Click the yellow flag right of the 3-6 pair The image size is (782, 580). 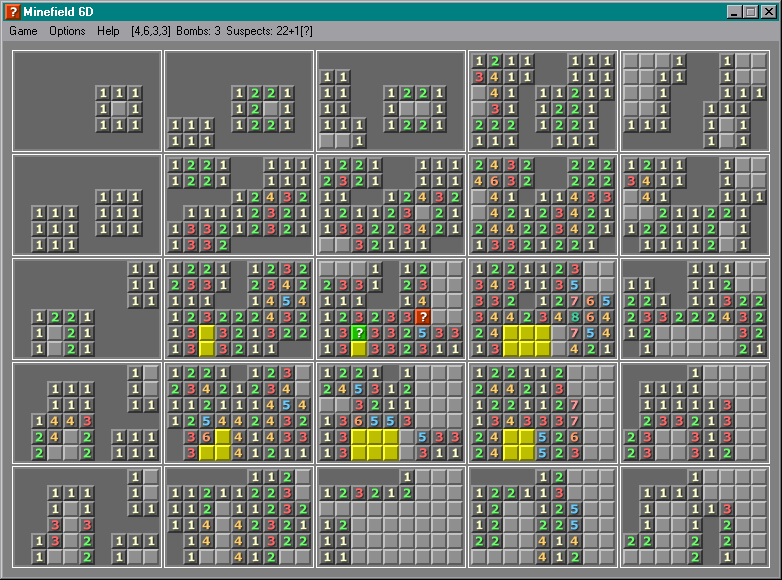pyautogui.click(x=223, y=437)
